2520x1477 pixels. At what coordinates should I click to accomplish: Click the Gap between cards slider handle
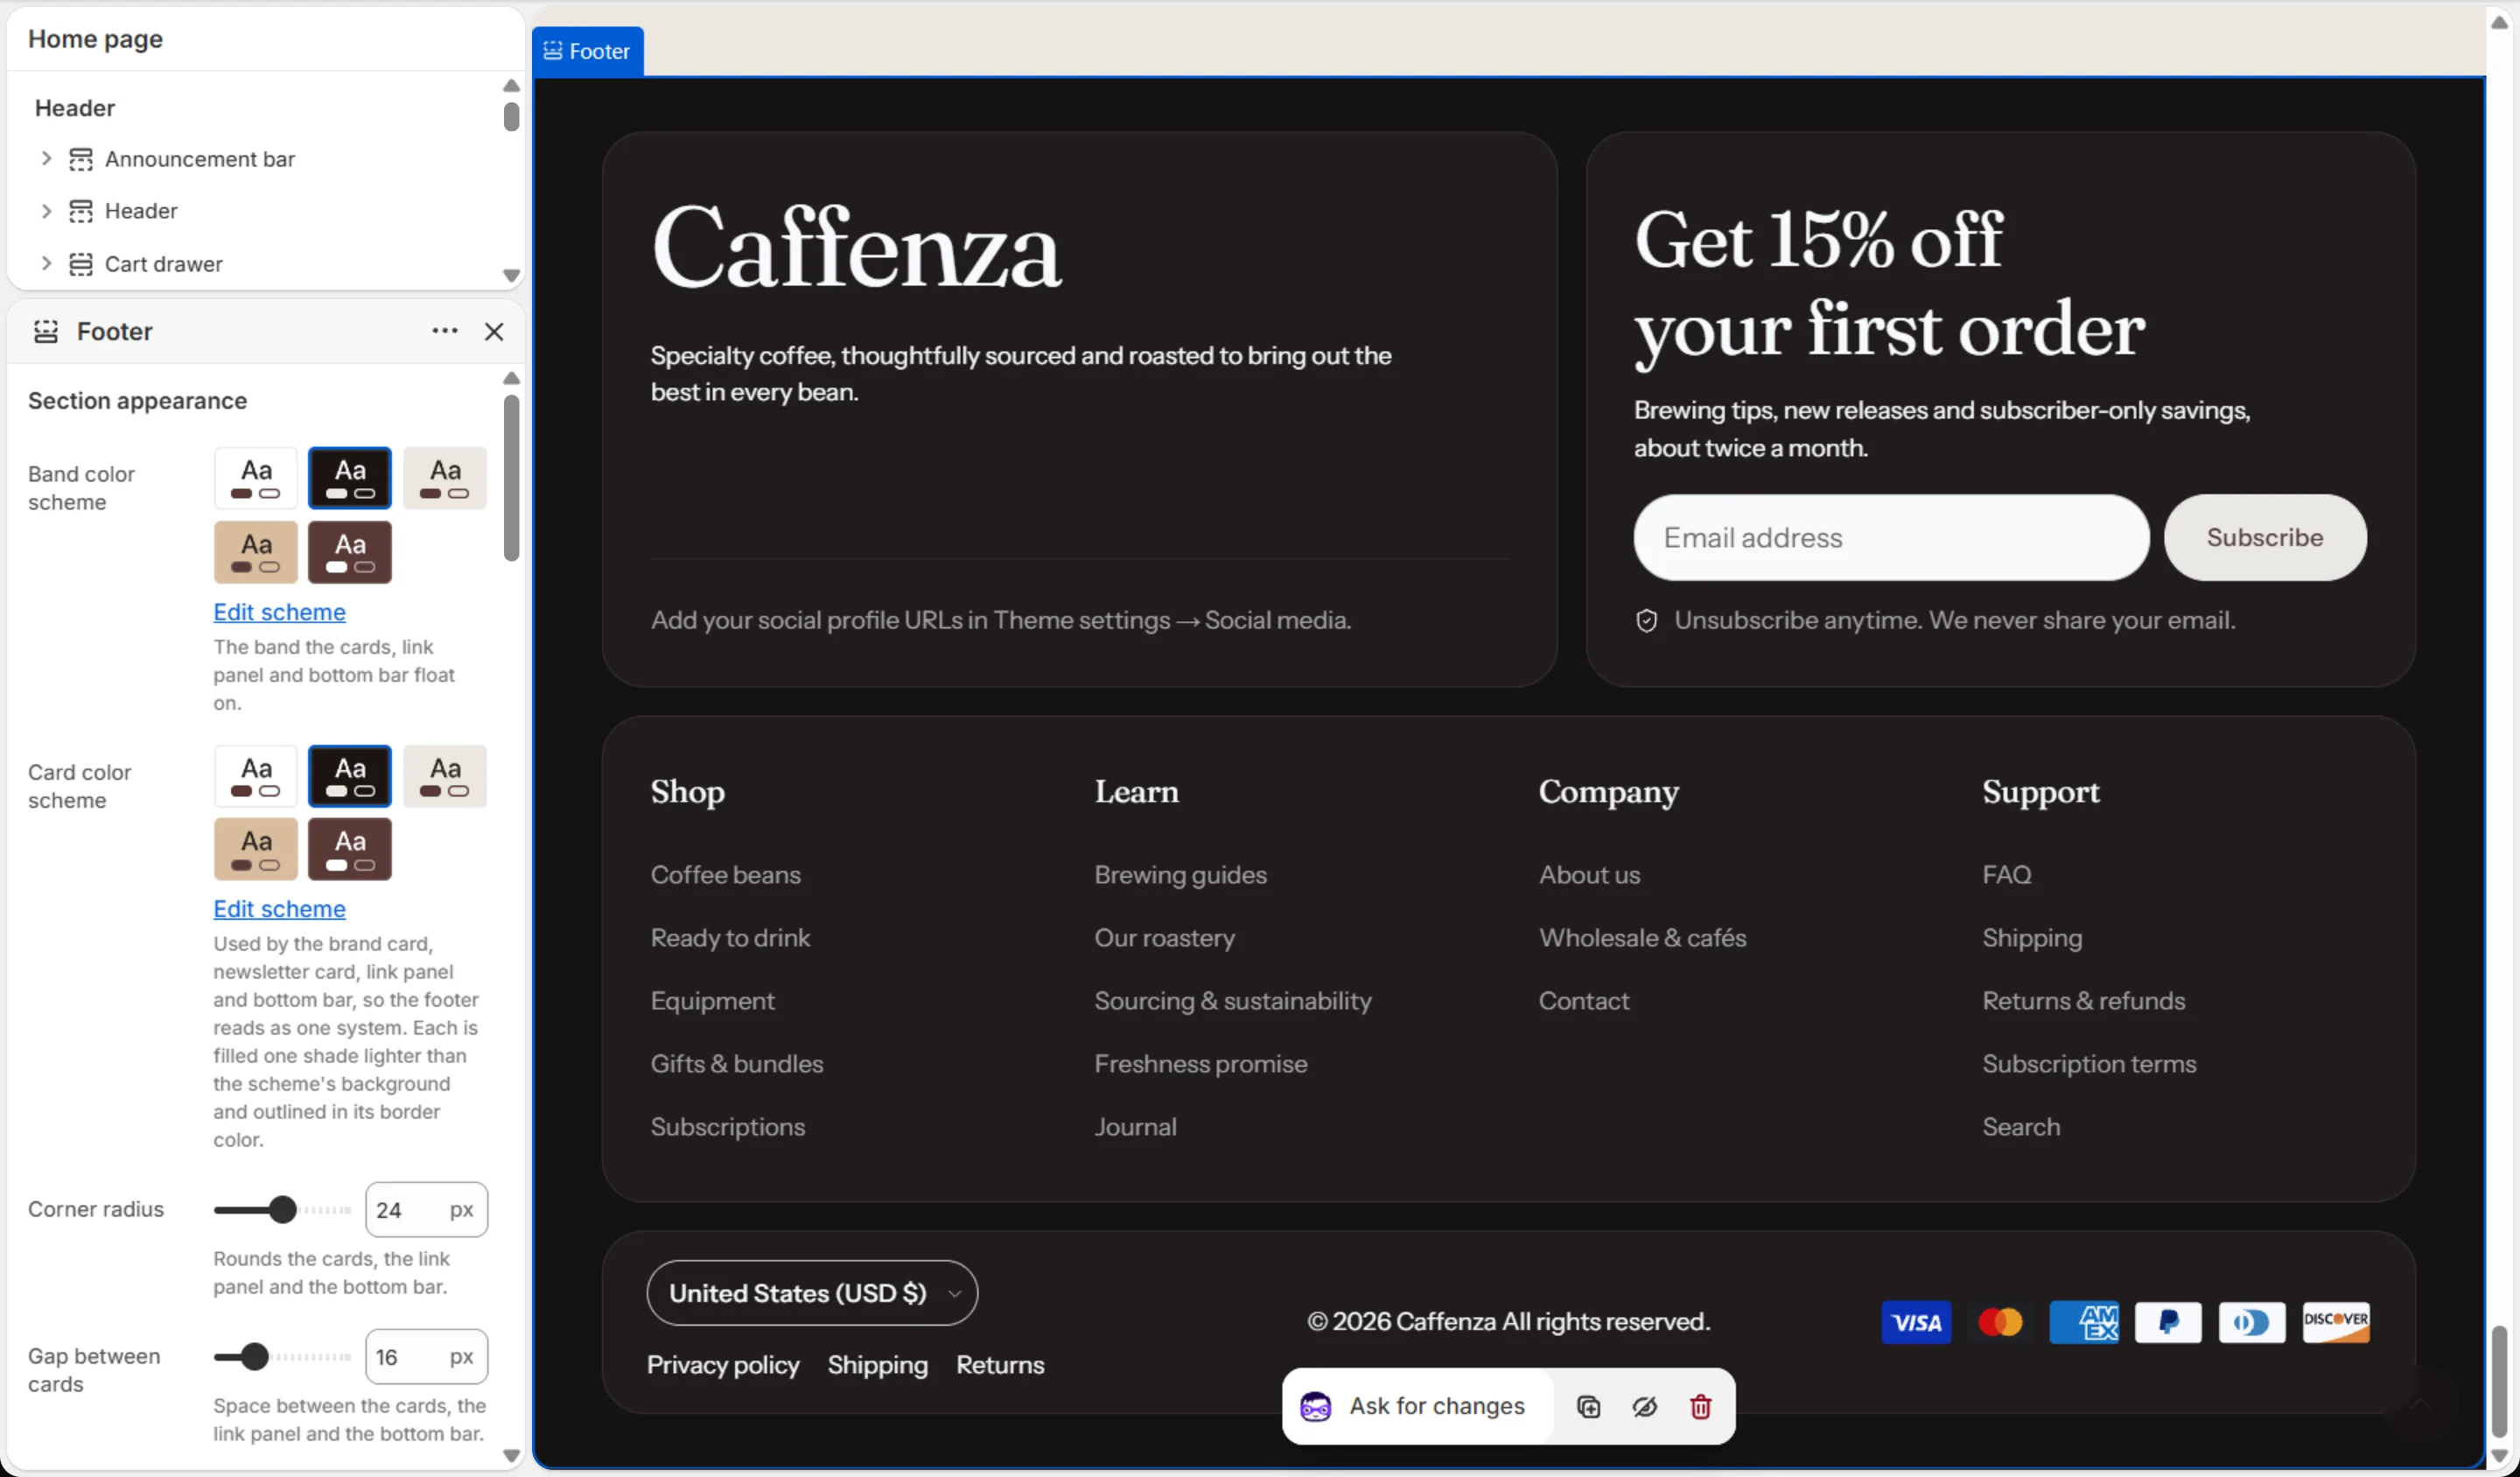[x=255, y=1357]
